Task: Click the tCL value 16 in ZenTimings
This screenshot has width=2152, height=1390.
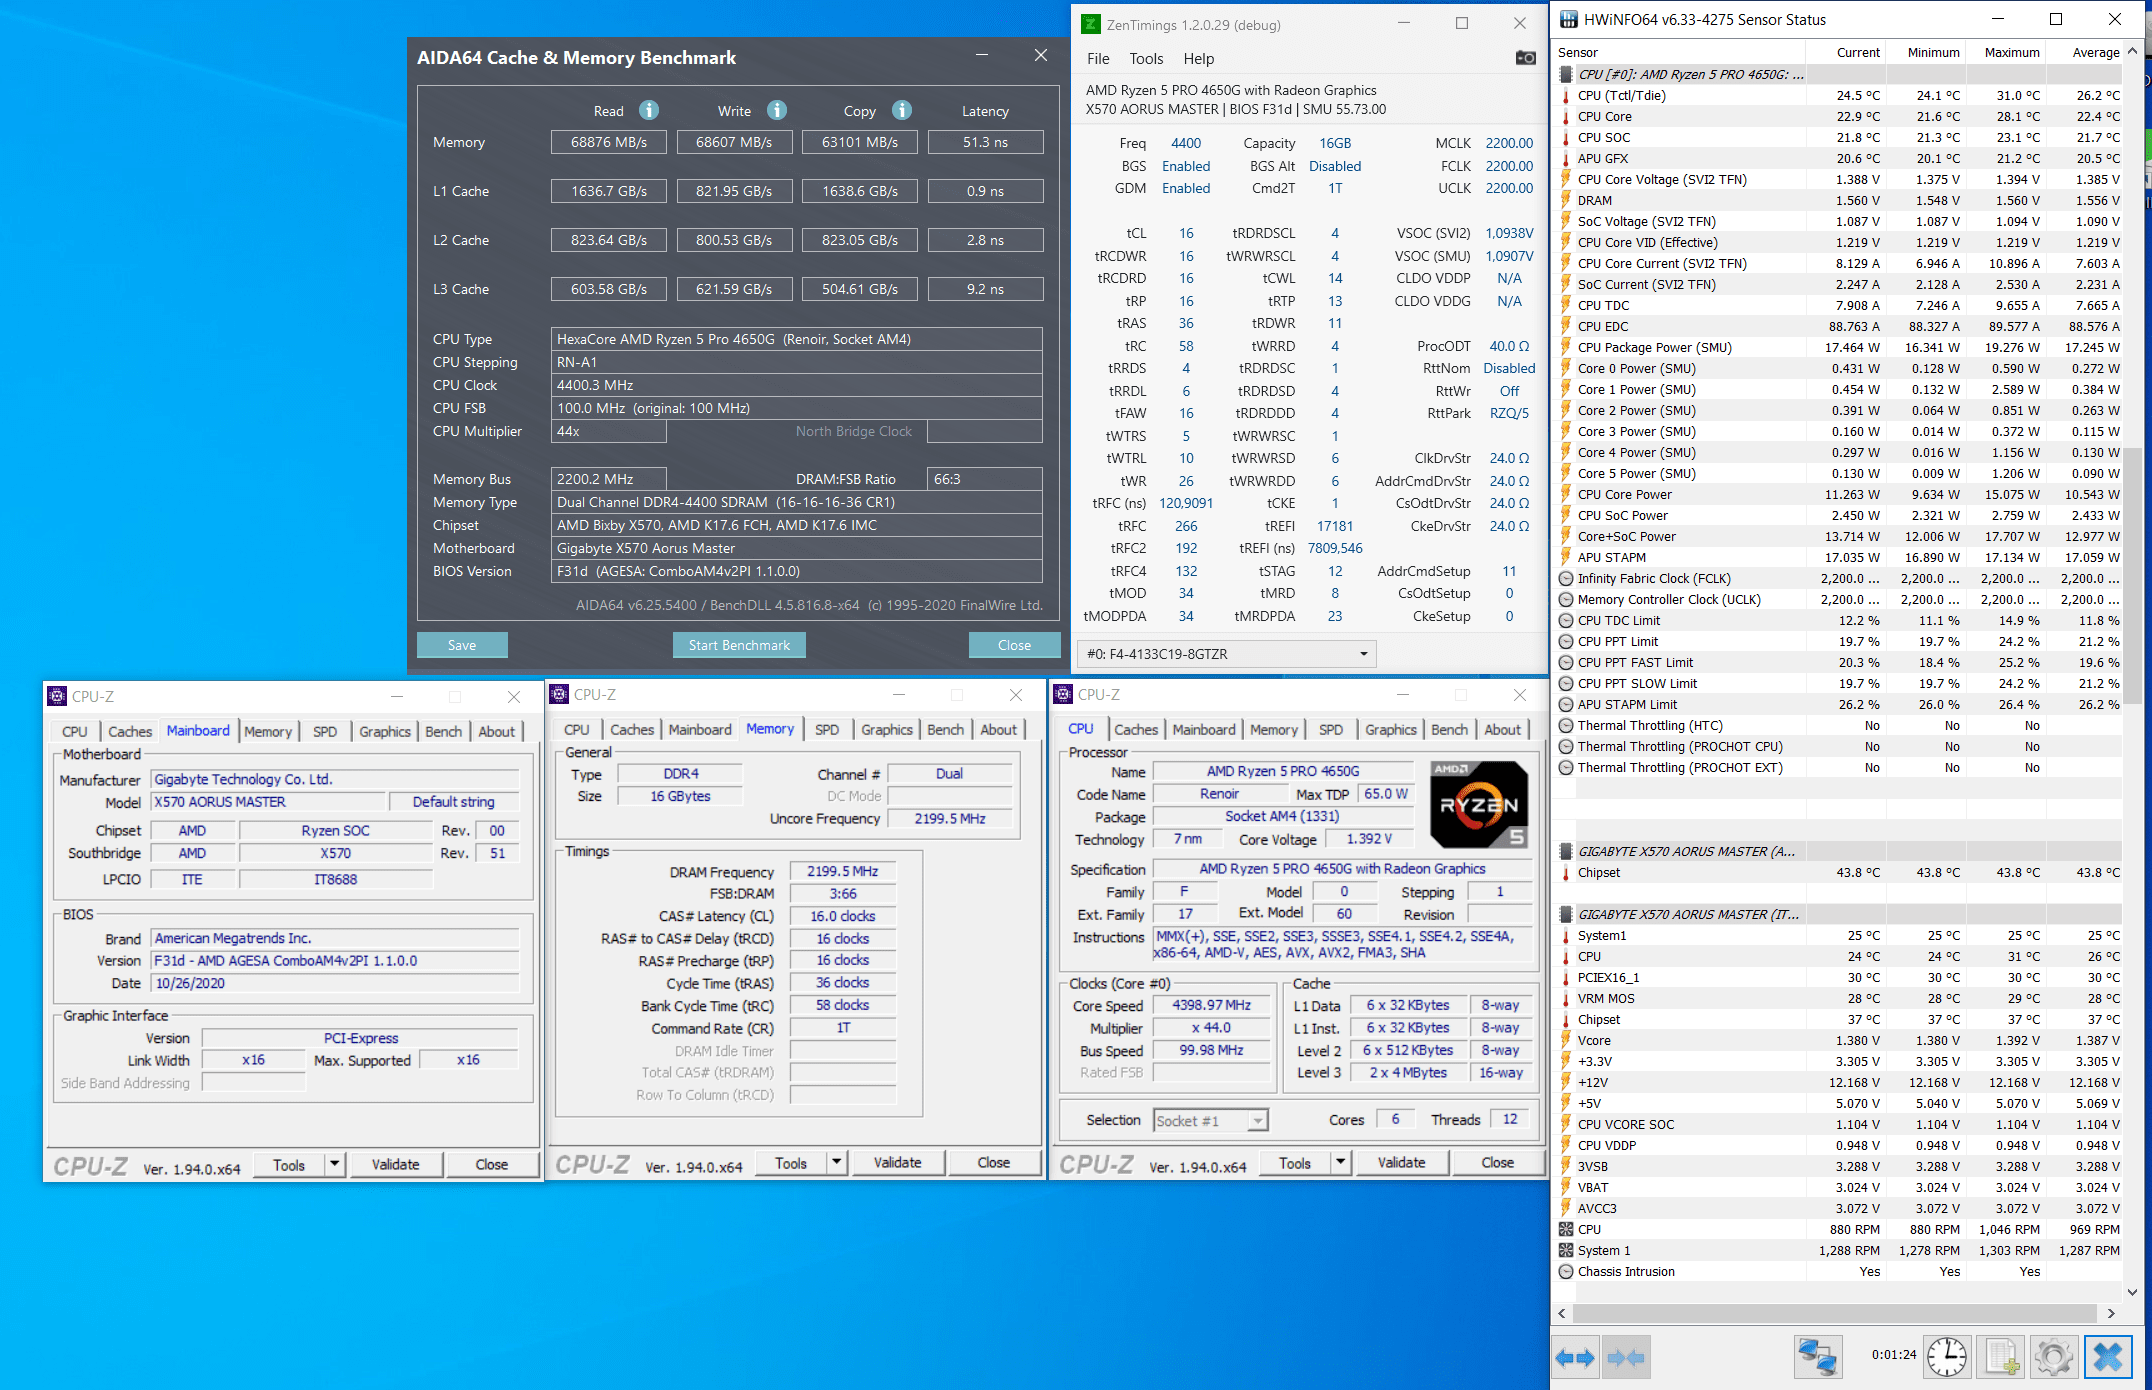Action: click(x=1186, y=233)
